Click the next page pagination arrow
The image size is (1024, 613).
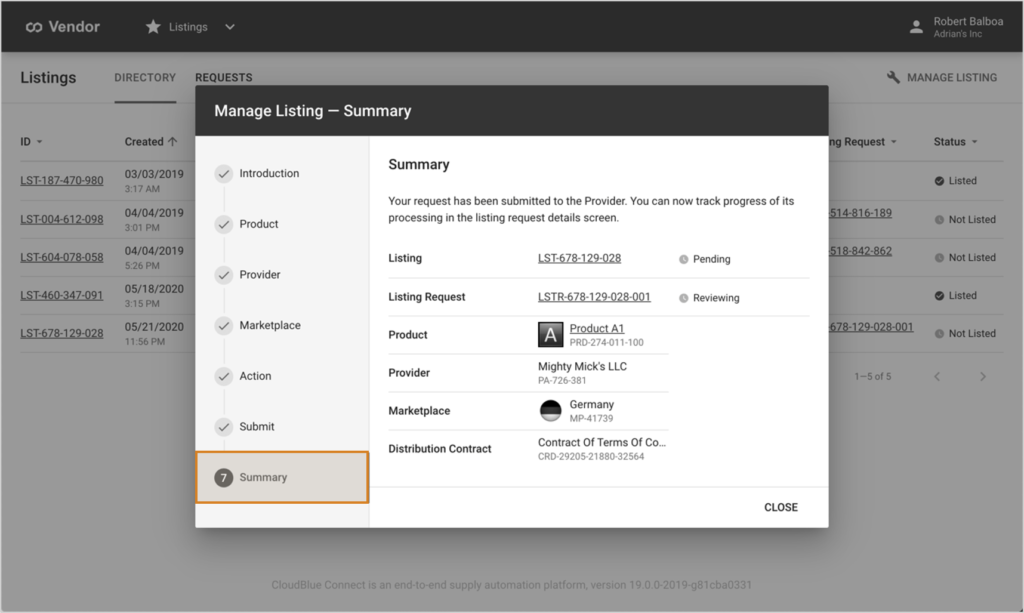982,376
